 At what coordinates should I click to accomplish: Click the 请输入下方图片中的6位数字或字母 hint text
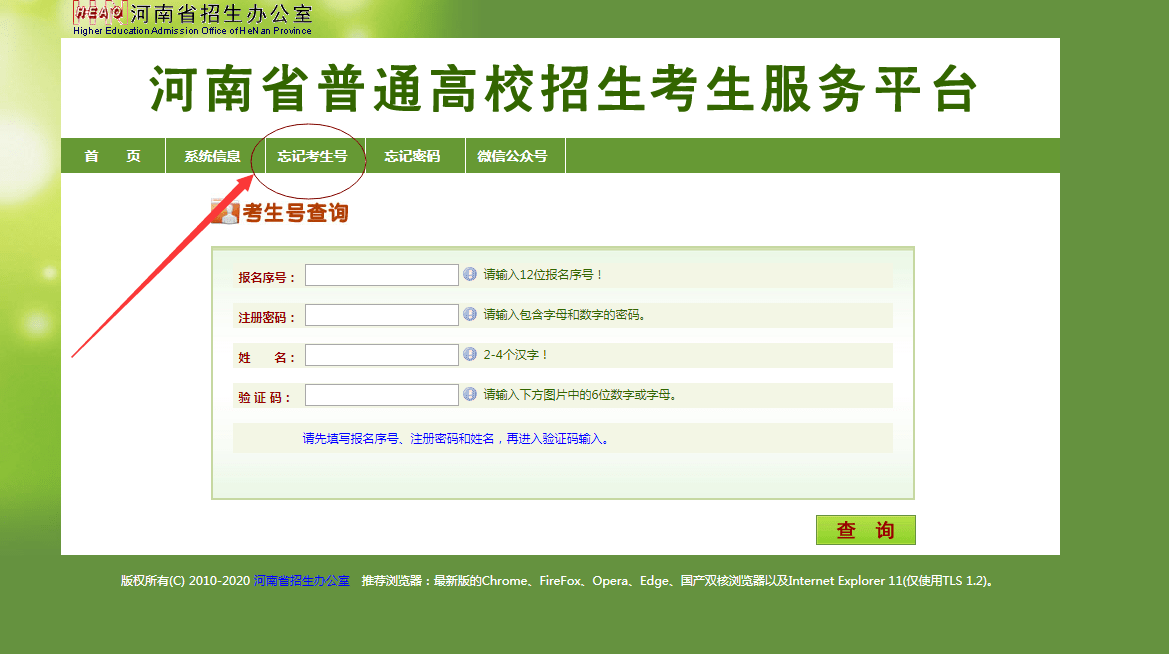tap(580, 394)
